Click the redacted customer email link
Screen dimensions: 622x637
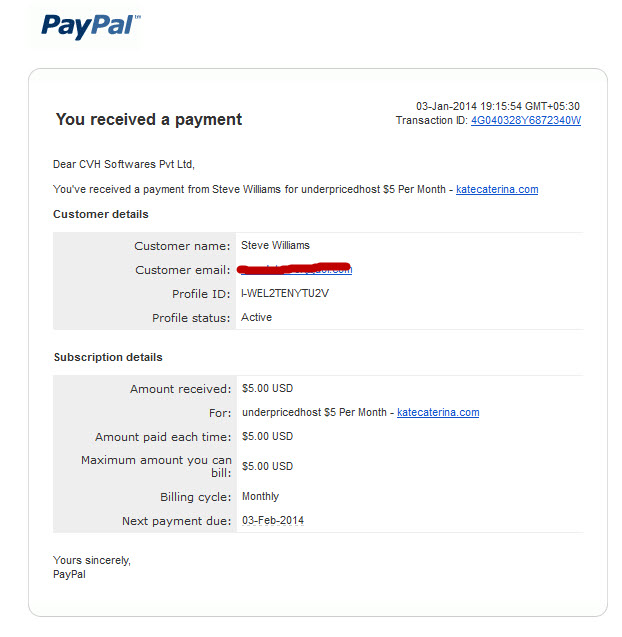tap(296, 269)
